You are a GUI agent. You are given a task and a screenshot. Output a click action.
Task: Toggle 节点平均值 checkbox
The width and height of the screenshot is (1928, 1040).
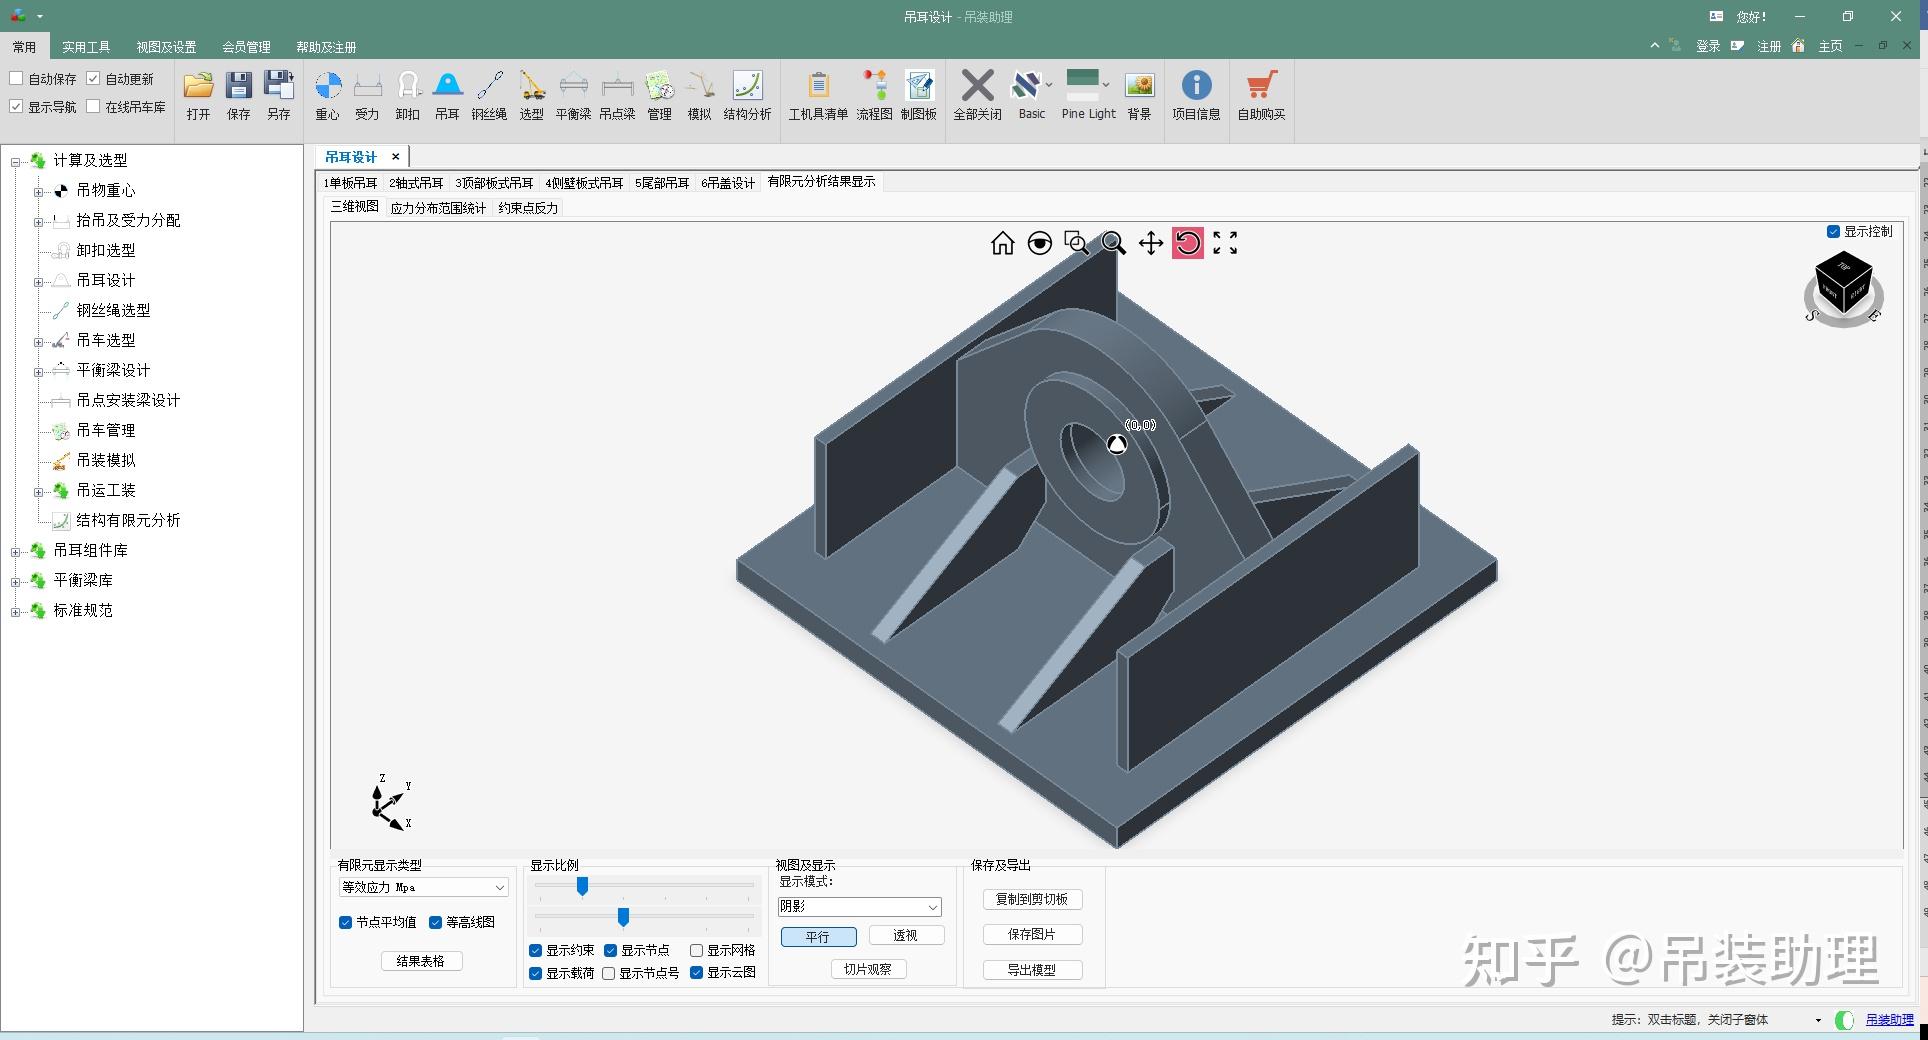click(x=345, y=922)
